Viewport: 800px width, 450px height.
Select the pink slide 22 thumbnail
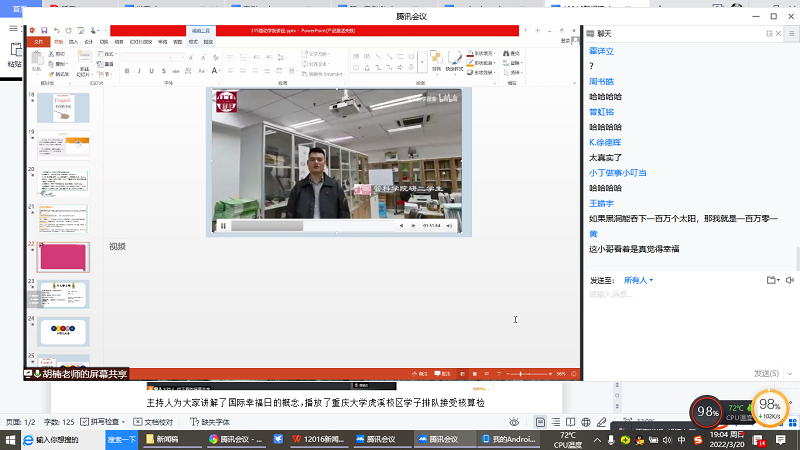63,257
